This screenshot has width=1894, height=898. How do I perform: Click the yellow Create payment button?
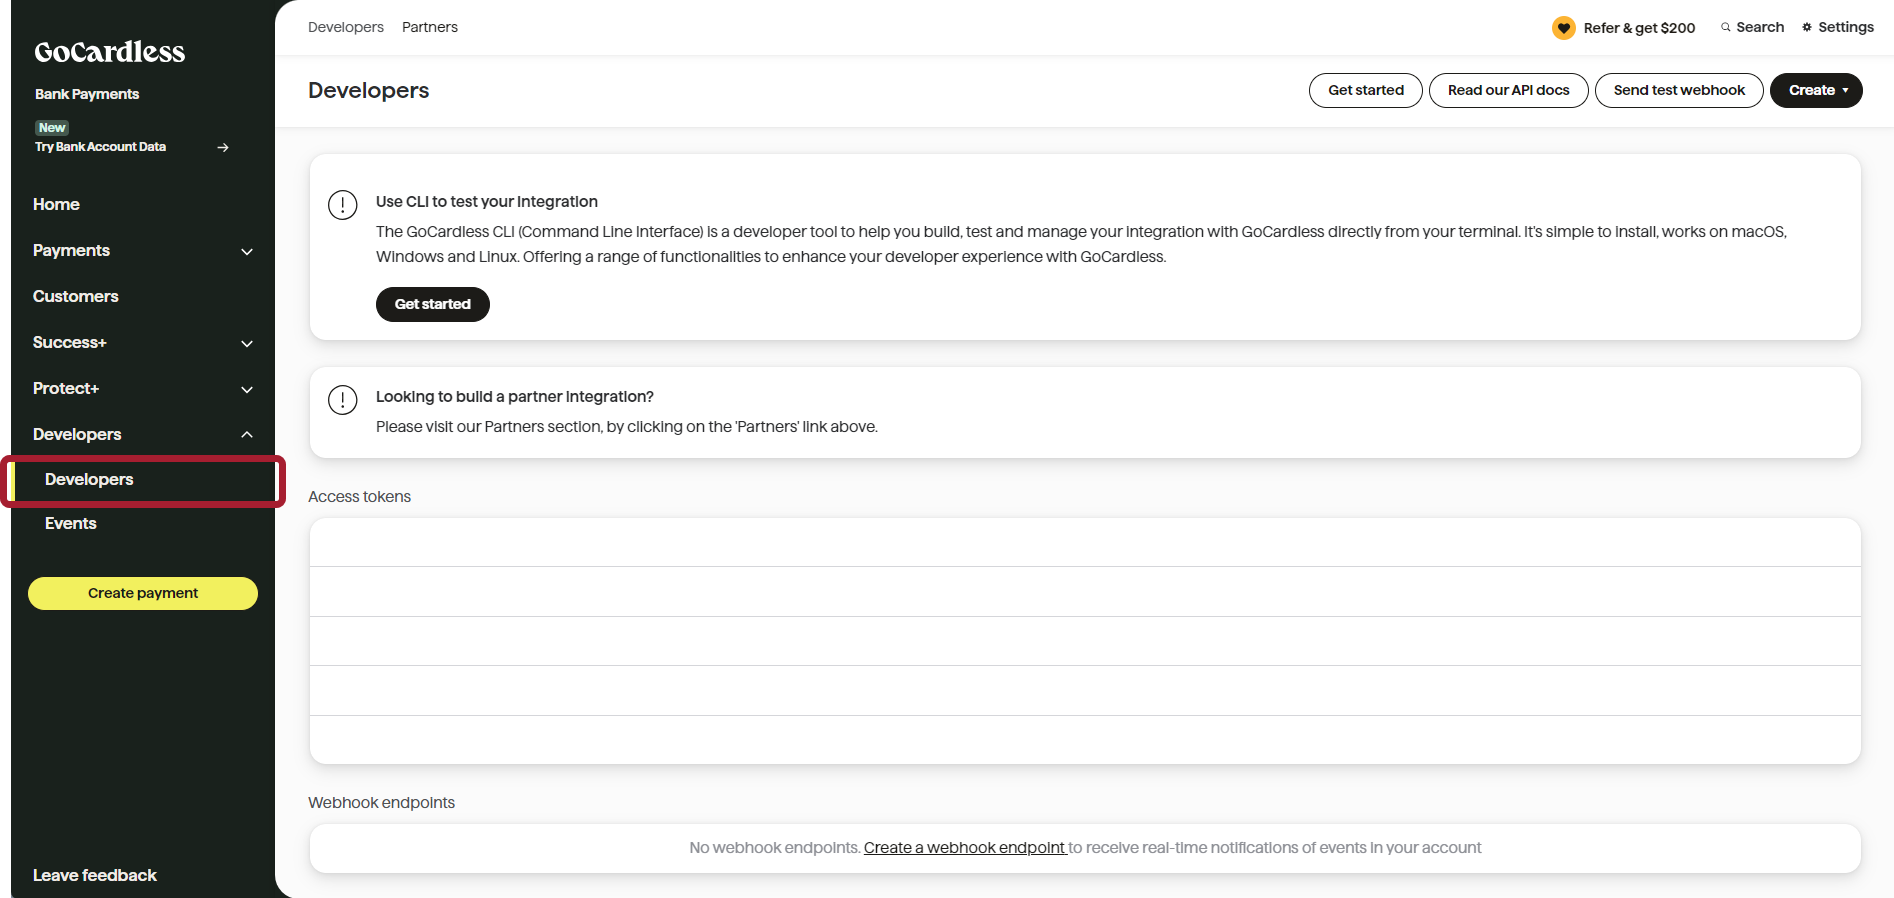click(x=143, y=593)
